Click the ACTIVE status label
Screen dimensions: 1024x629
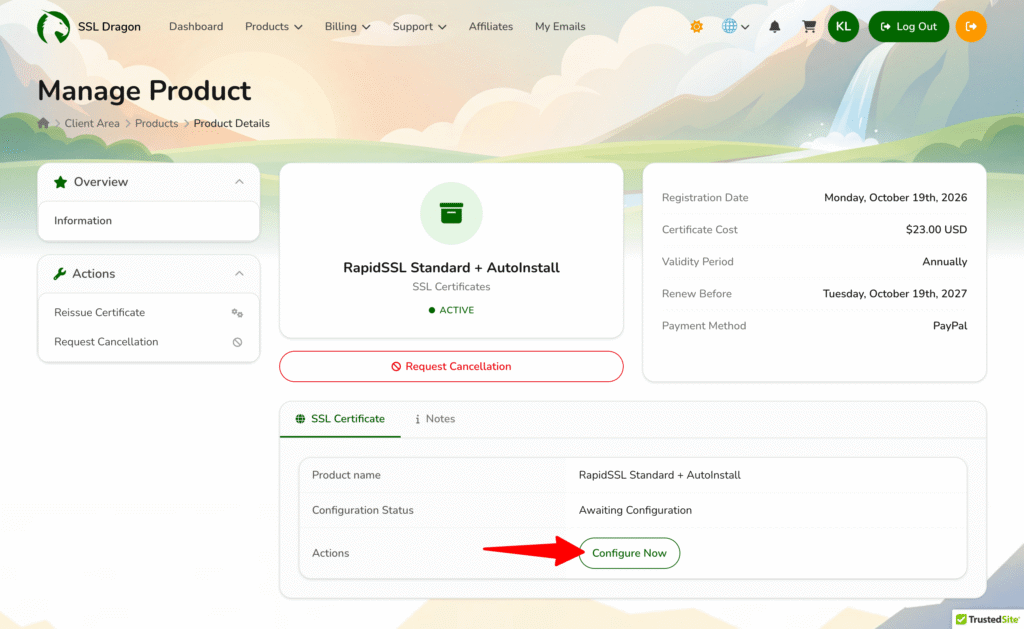click(x=451, y=310)
